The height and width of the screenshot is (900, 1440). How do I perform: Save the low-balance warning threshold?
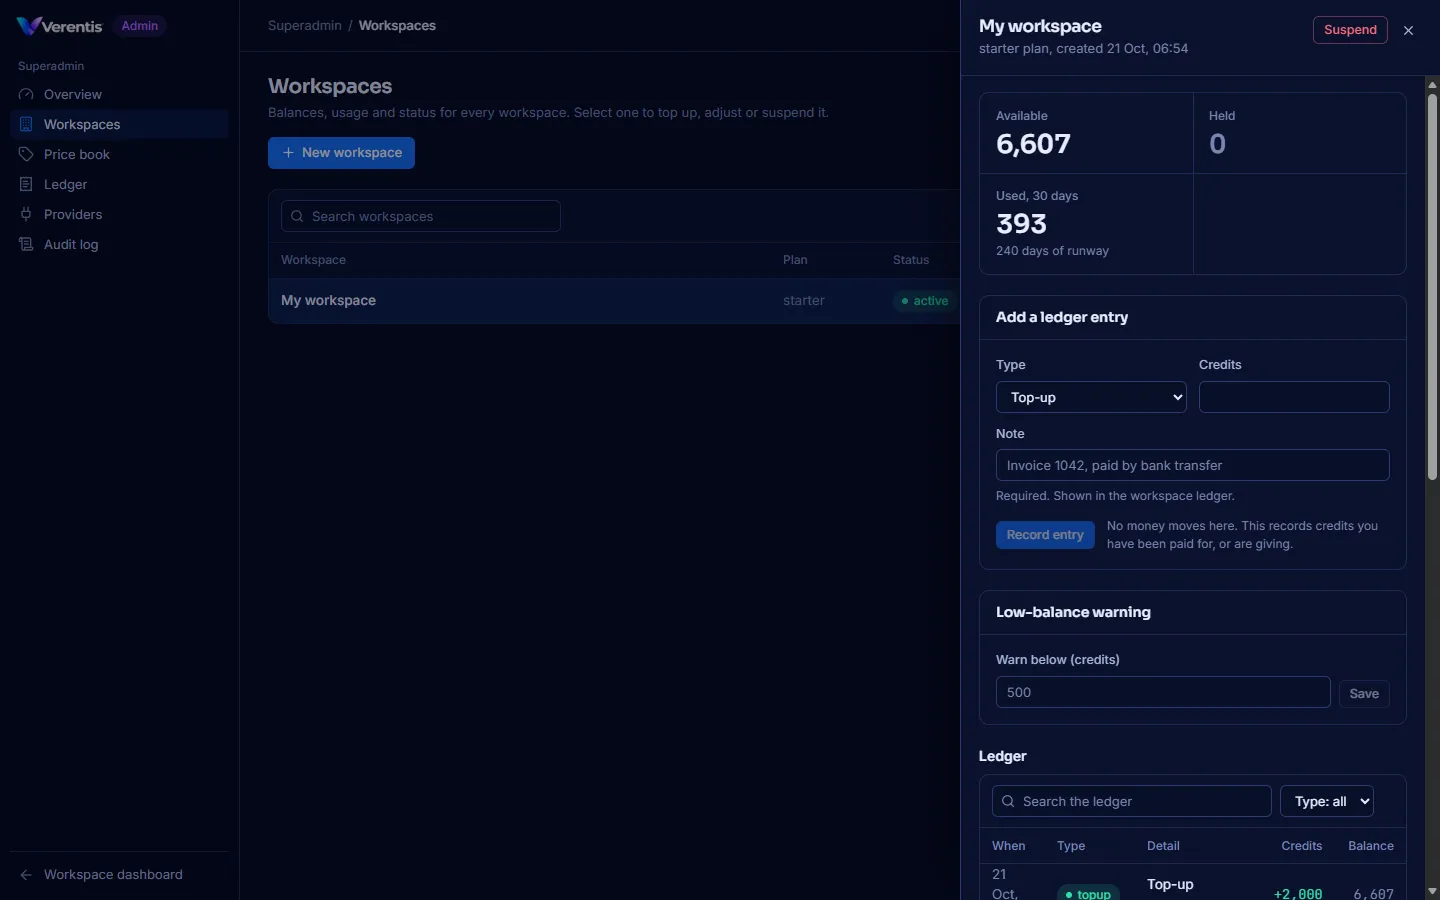click(x=1364, y=693)
